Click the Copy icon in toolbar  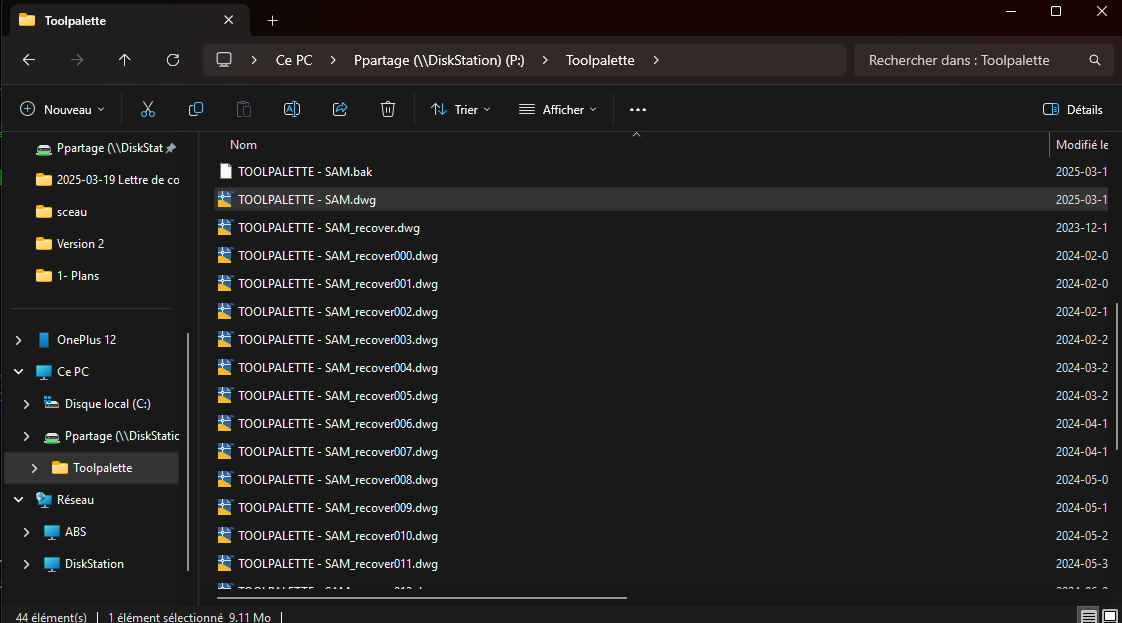pyautogui.click(x=196, y=109)
